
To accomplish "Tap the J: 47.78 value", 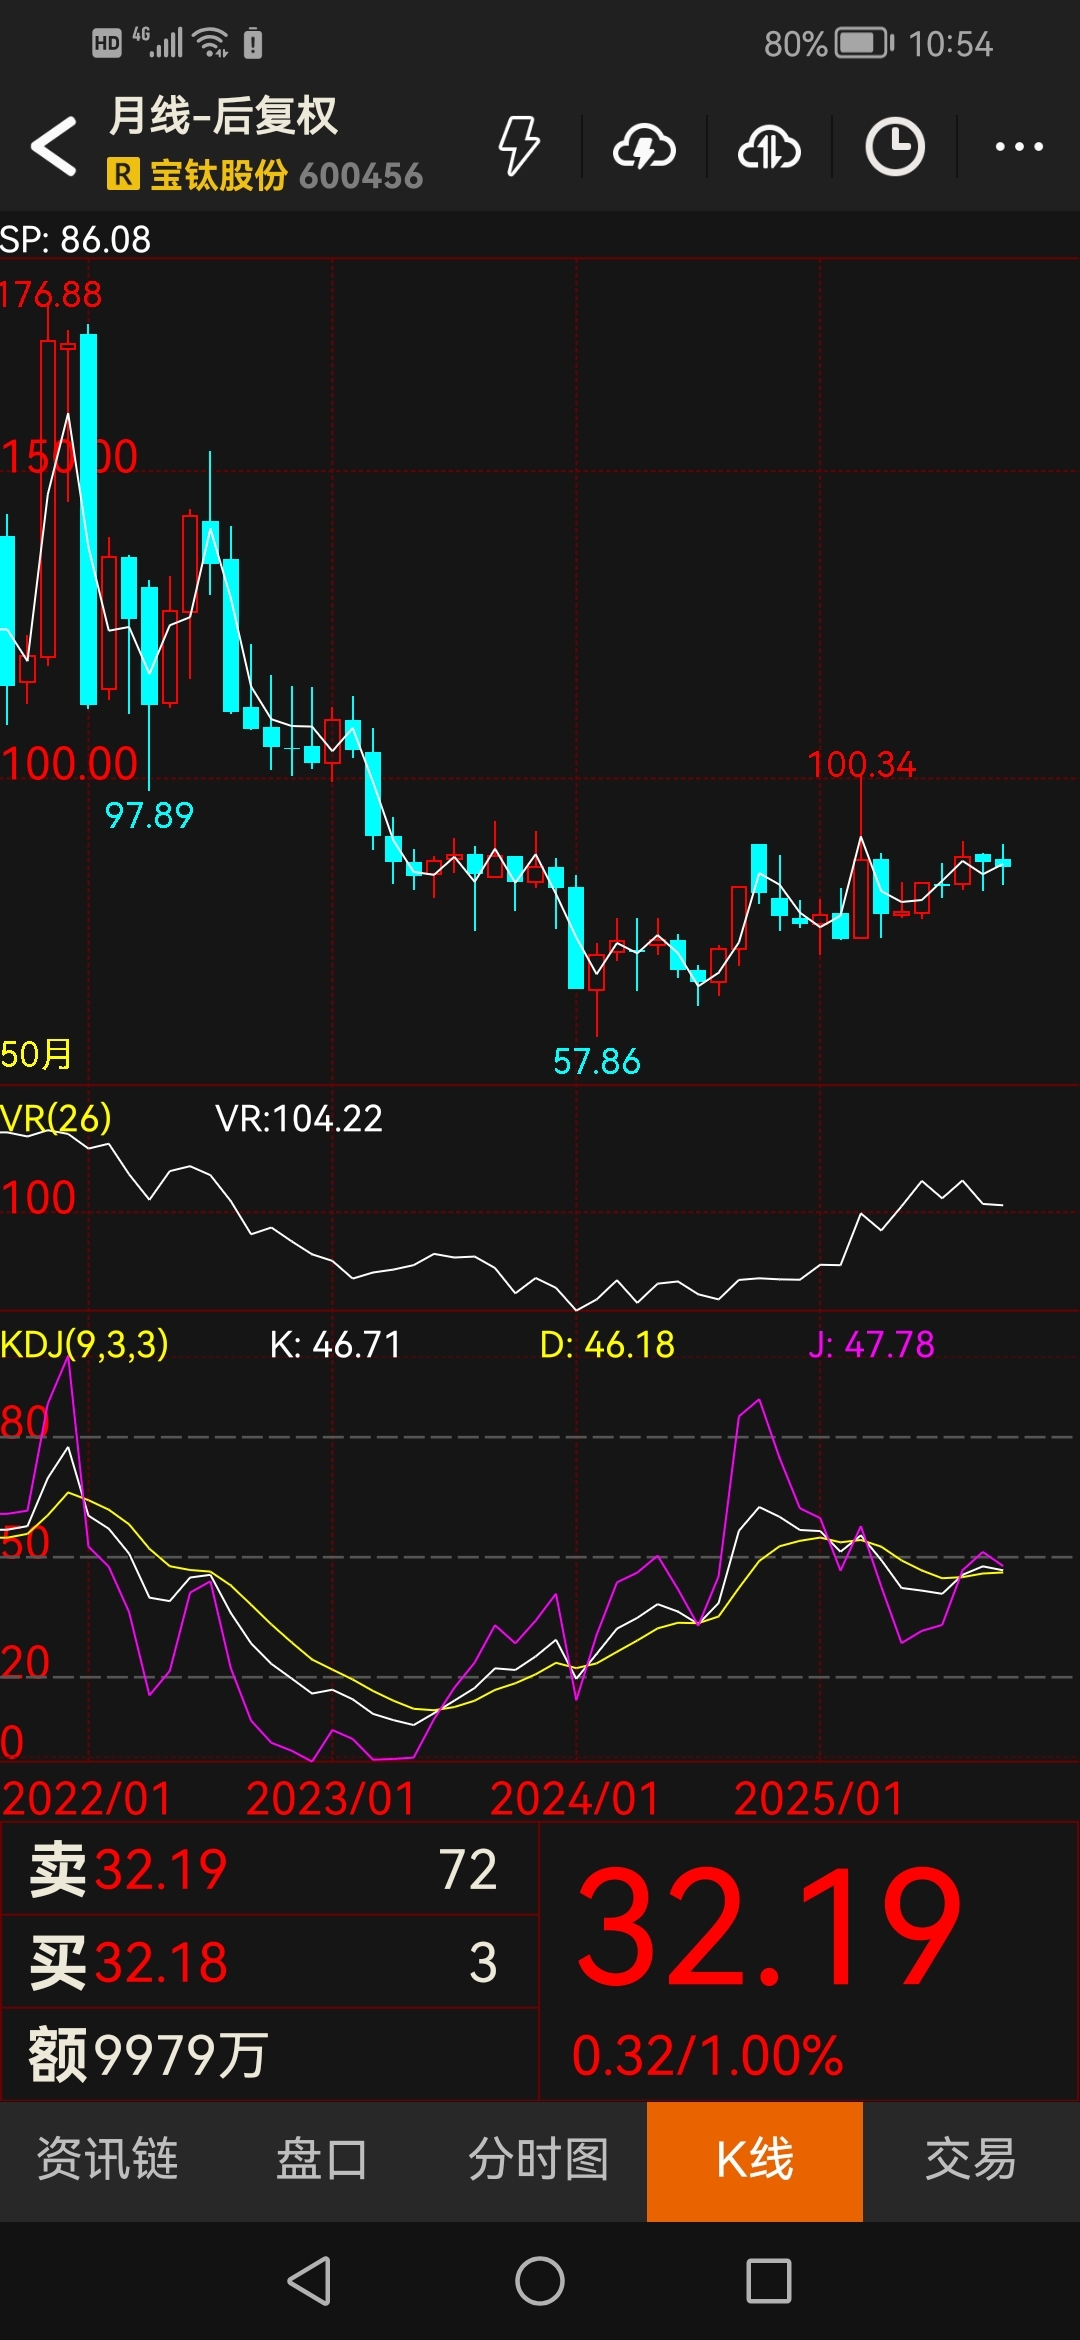I will coord(871,1344).
